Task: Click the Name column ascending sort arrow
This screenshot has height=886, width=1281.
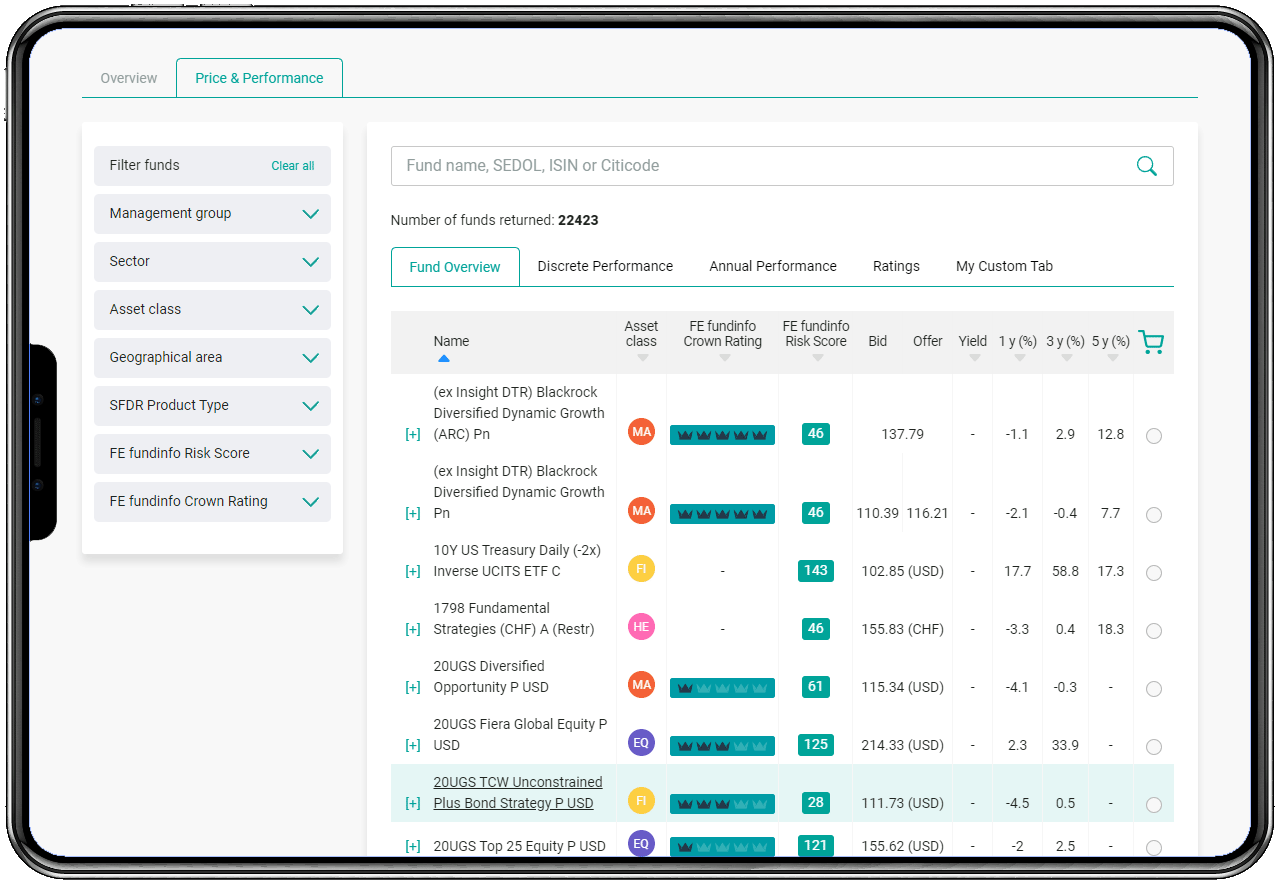Action: (444, 358)
